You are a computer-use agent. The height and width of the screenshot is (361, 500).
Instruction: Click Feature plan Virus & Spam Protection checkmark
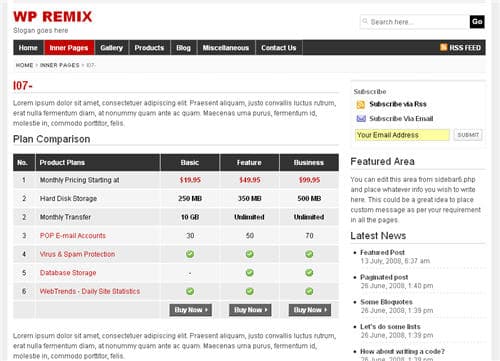249,254
